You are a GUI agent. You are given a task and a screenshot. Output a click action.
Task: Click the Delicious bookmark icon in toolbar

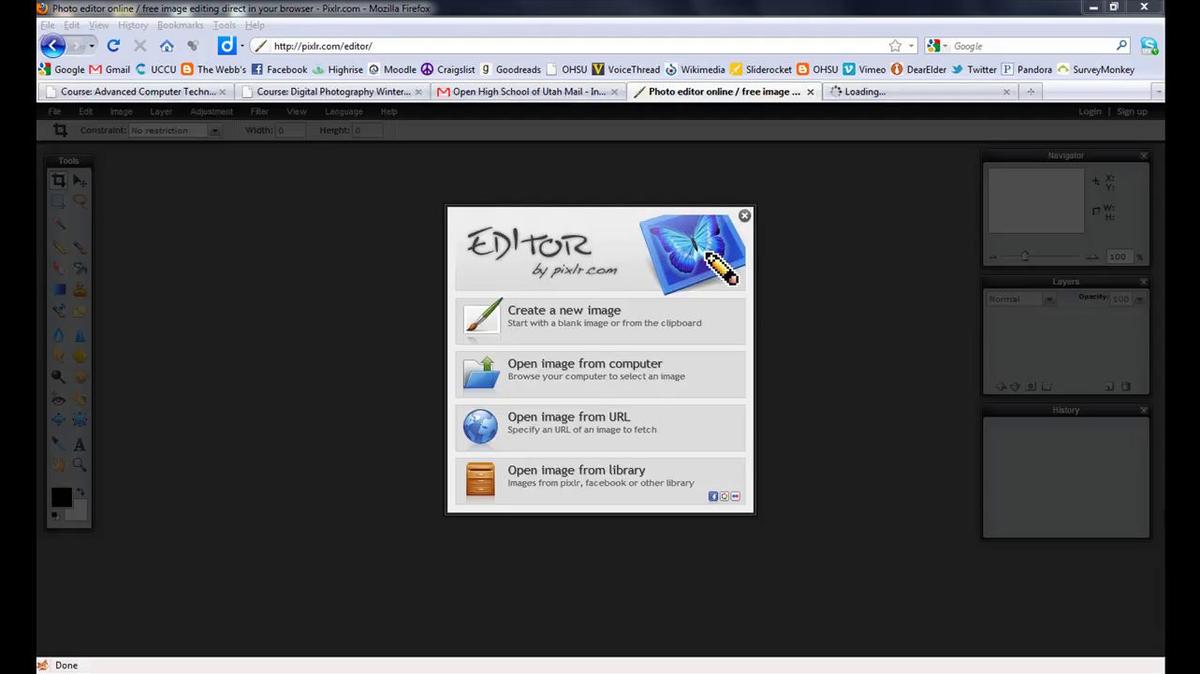click(x=227, y=45)
